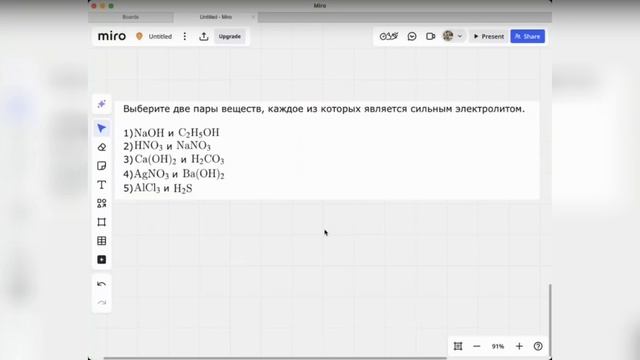The height and width of the screenshot is (360, 640).
Task: Click option 3 Ca(OH)2 и H2CO3
Action: [x=174, y=159]
